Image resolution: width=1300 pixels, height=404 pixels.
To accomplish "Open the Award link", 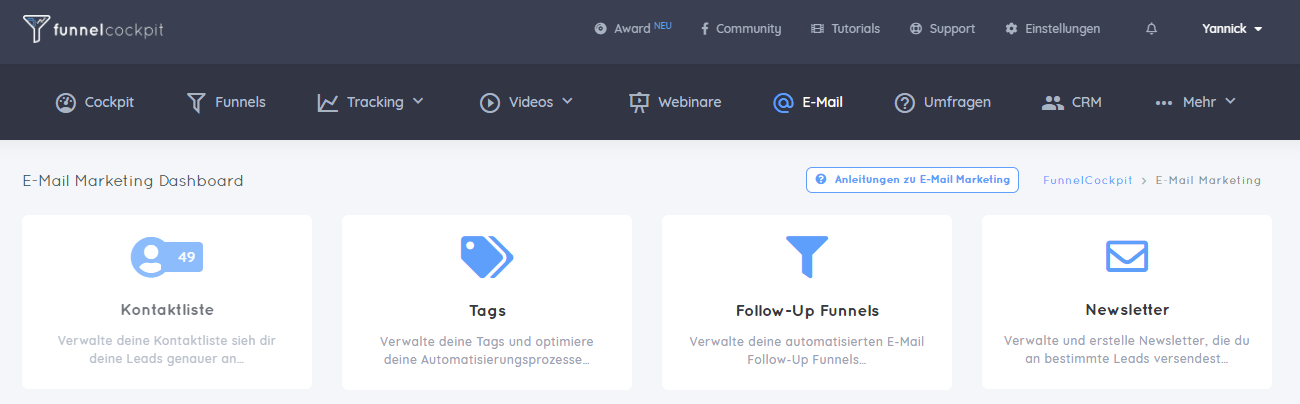I will 633,29.
